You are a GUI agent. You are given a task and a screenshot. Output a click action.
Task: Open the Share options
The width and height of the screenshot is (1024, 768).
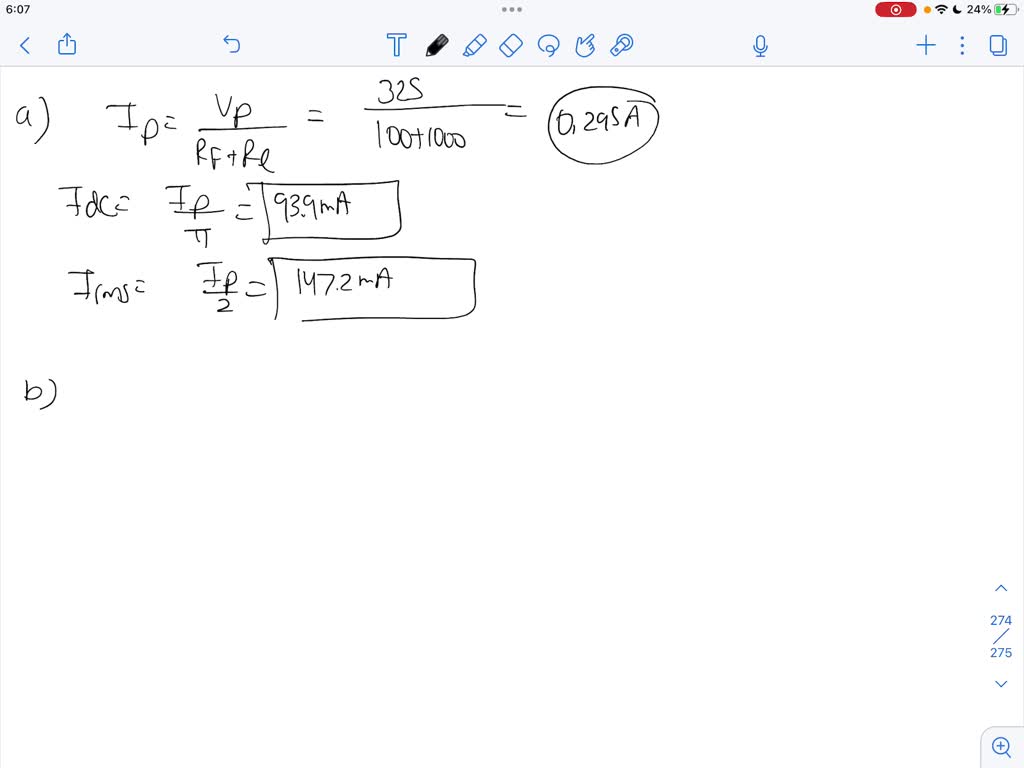[x=67, y=45]
